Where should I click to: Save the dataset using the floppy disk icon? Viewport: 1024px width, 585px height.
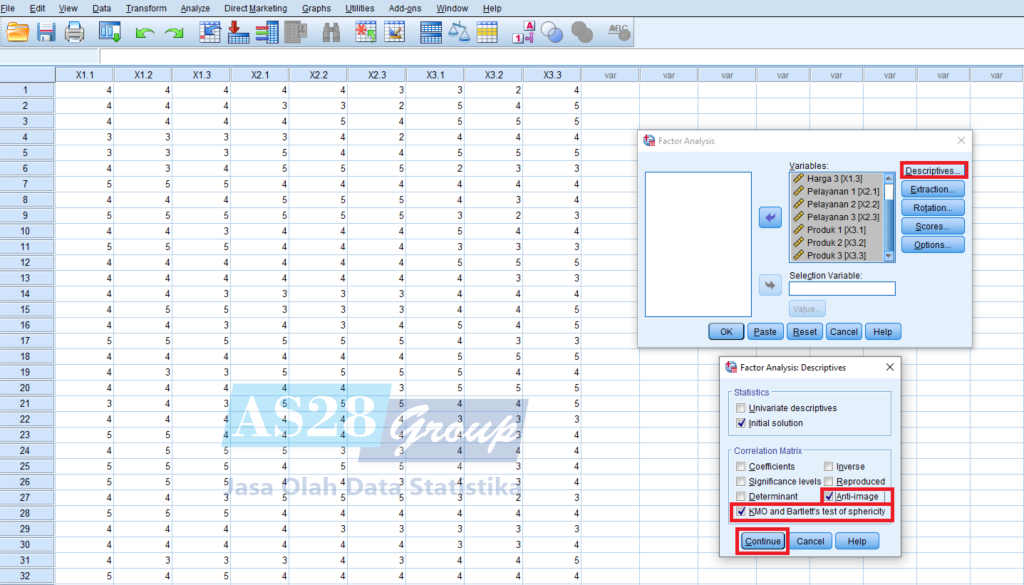[46, 32]
